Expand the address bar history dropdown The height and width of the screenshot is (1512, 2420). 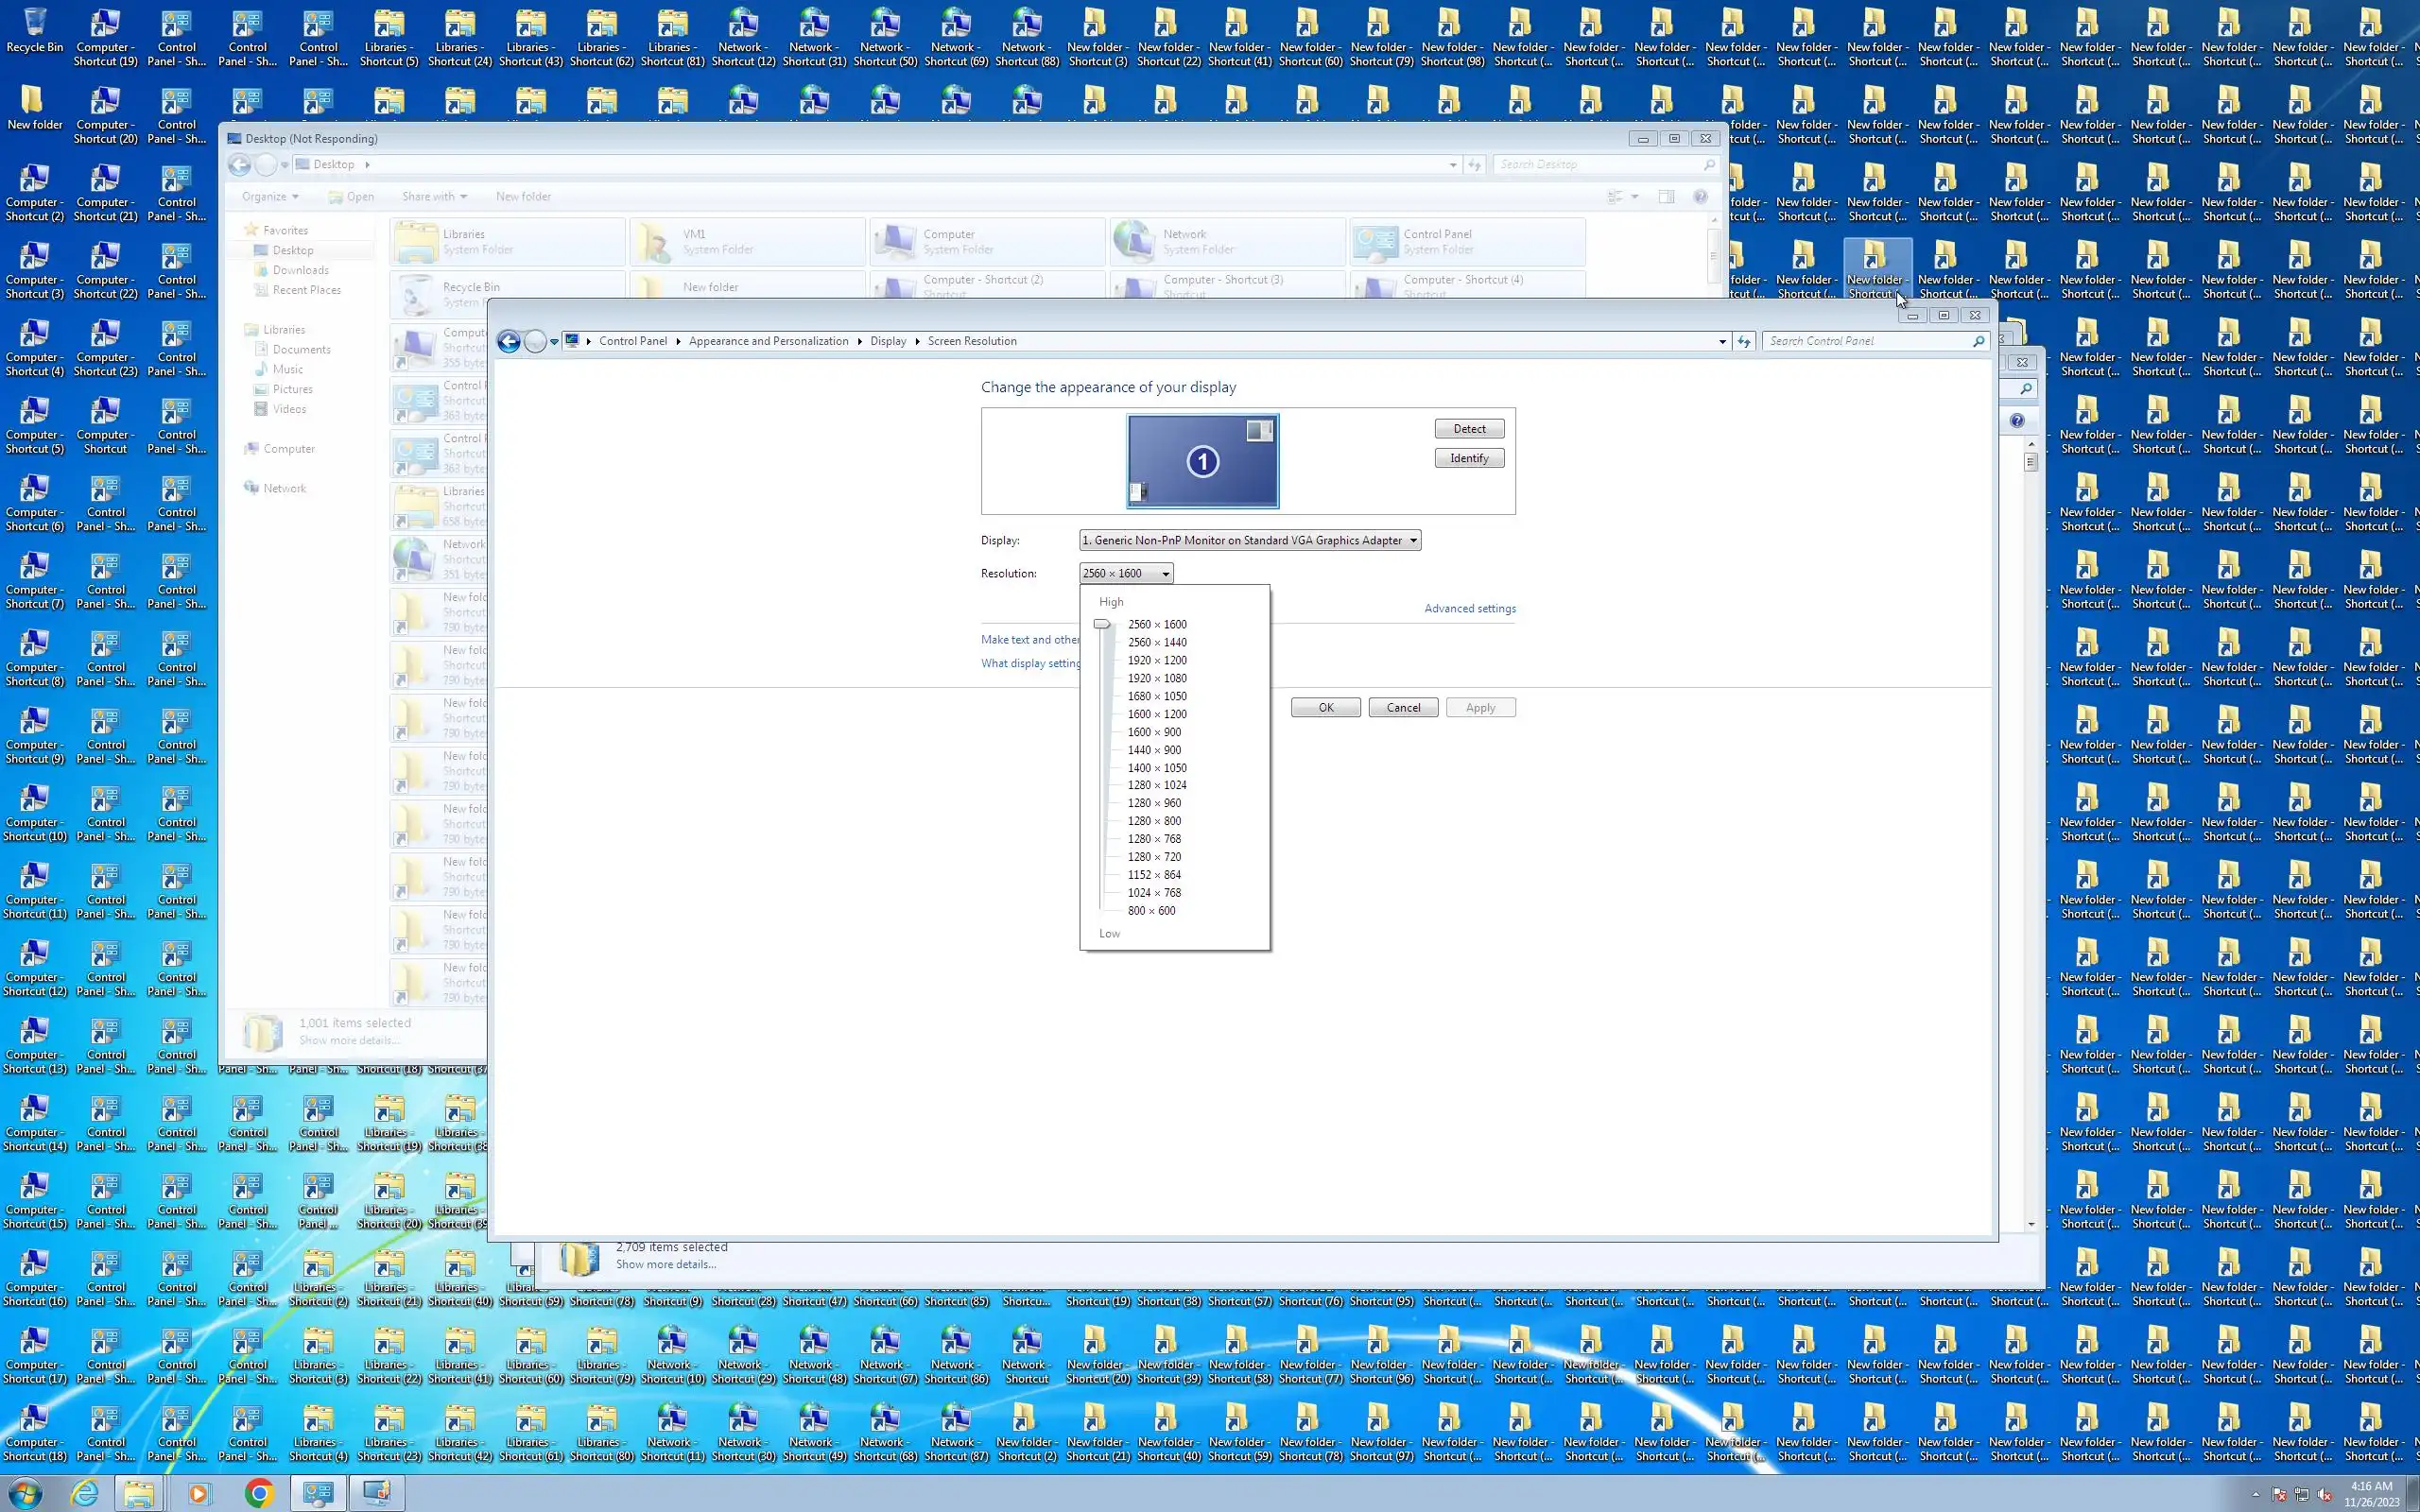point(1721,341)
